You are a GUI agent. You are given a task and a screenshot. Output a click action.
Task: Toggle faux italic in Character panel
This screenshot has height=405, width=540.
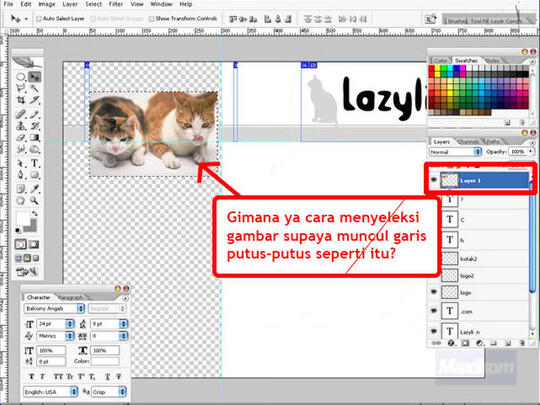tap(43, 377)
